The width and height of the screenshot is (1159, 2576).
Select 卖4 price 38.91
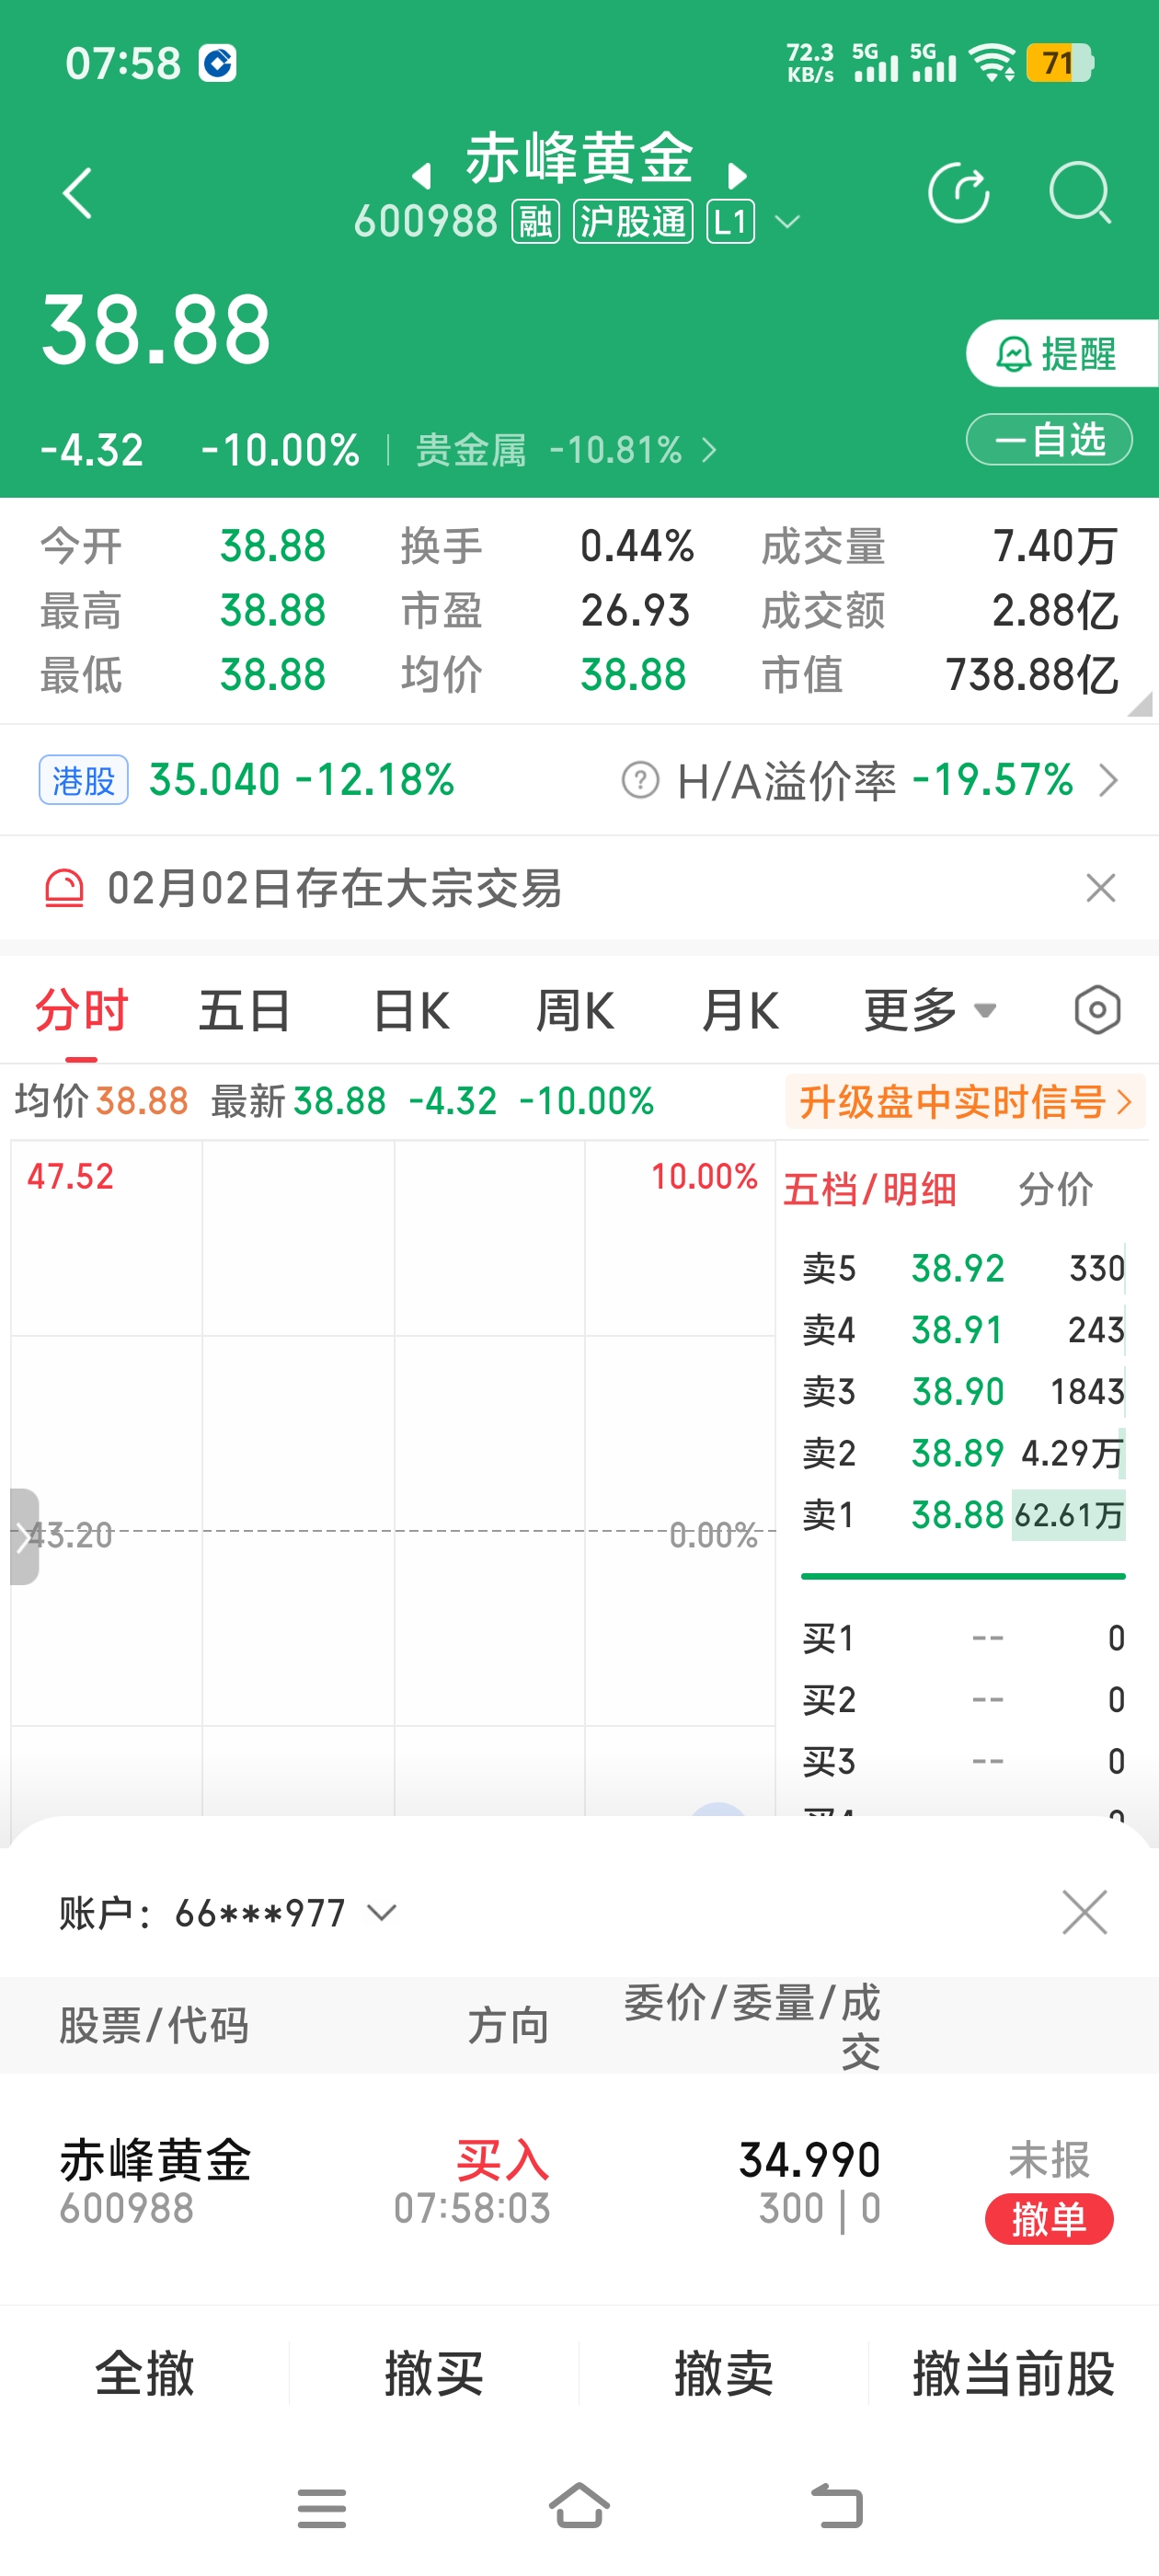pyautogui.click(x=957, y=1330)
